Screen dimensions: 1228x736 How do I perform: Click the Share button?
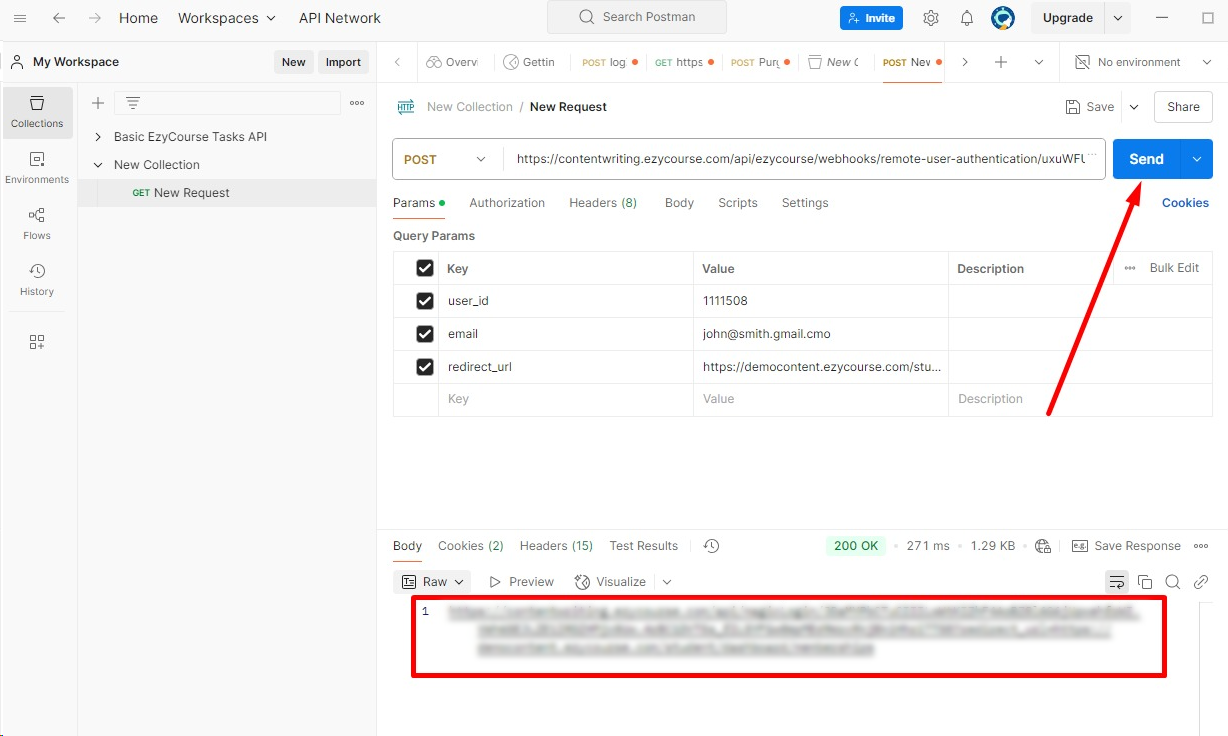point(1183,107)
